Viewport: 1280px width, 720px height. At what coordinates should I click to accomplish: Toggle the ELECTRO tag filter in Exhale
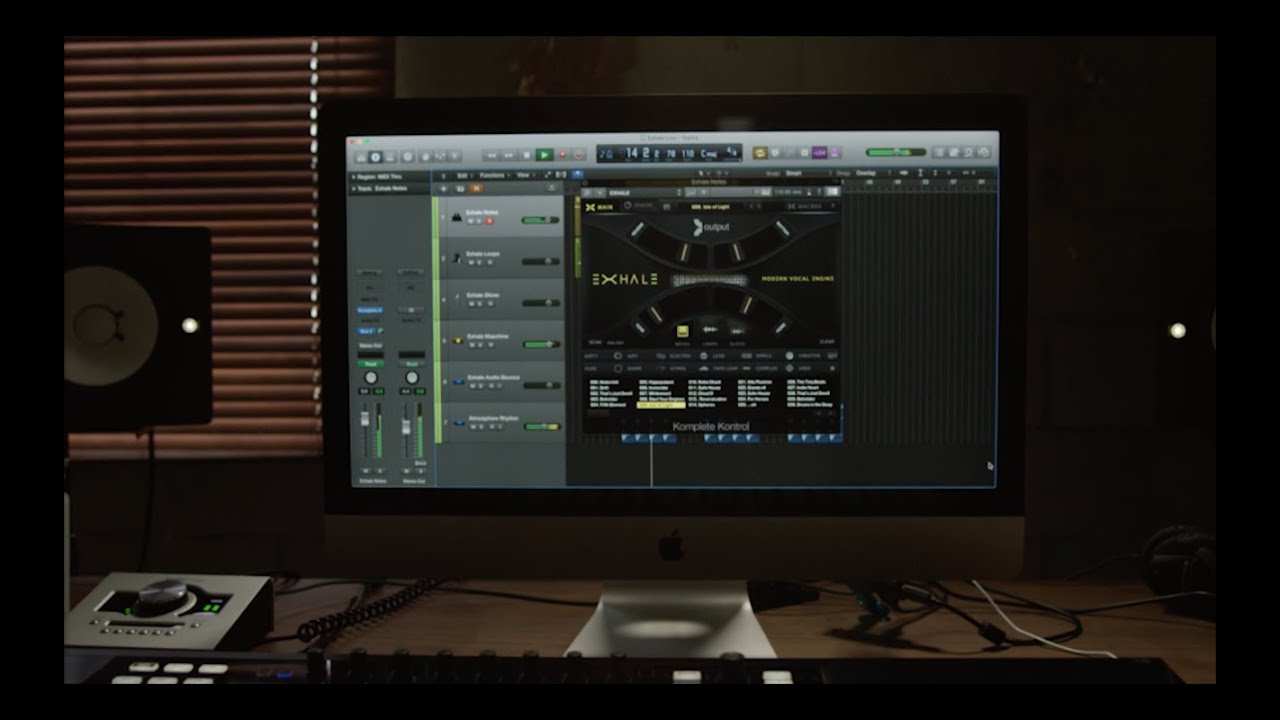pyautogui.click(x=679, y=356)
